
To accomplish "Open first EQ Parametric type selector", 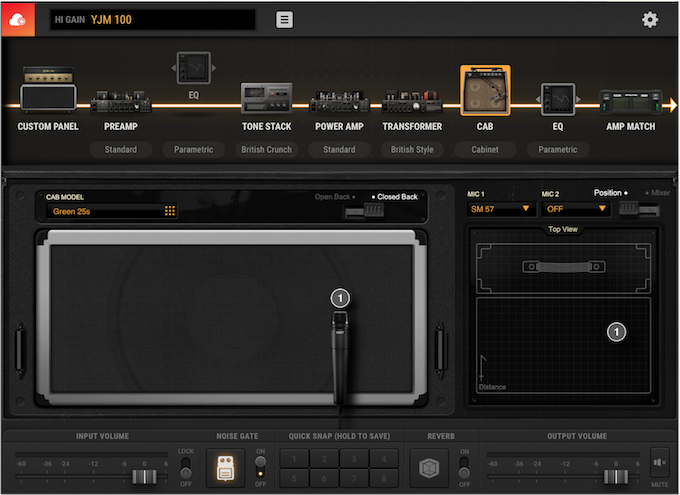I will tap(193, 150).
